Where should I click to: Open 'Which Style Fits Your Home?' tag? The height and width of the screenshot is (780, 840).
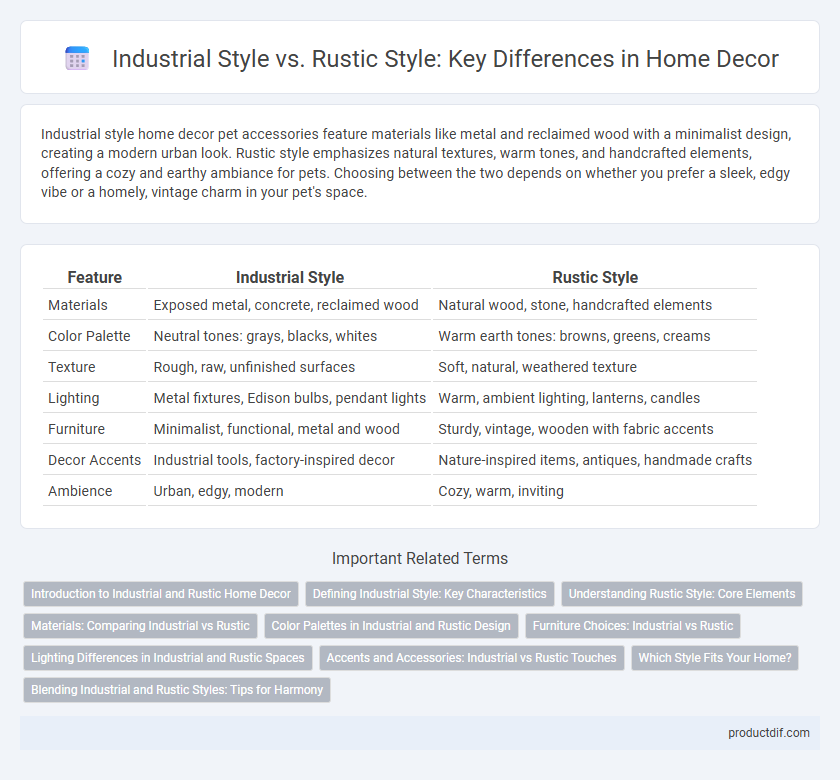coord(715,658)
